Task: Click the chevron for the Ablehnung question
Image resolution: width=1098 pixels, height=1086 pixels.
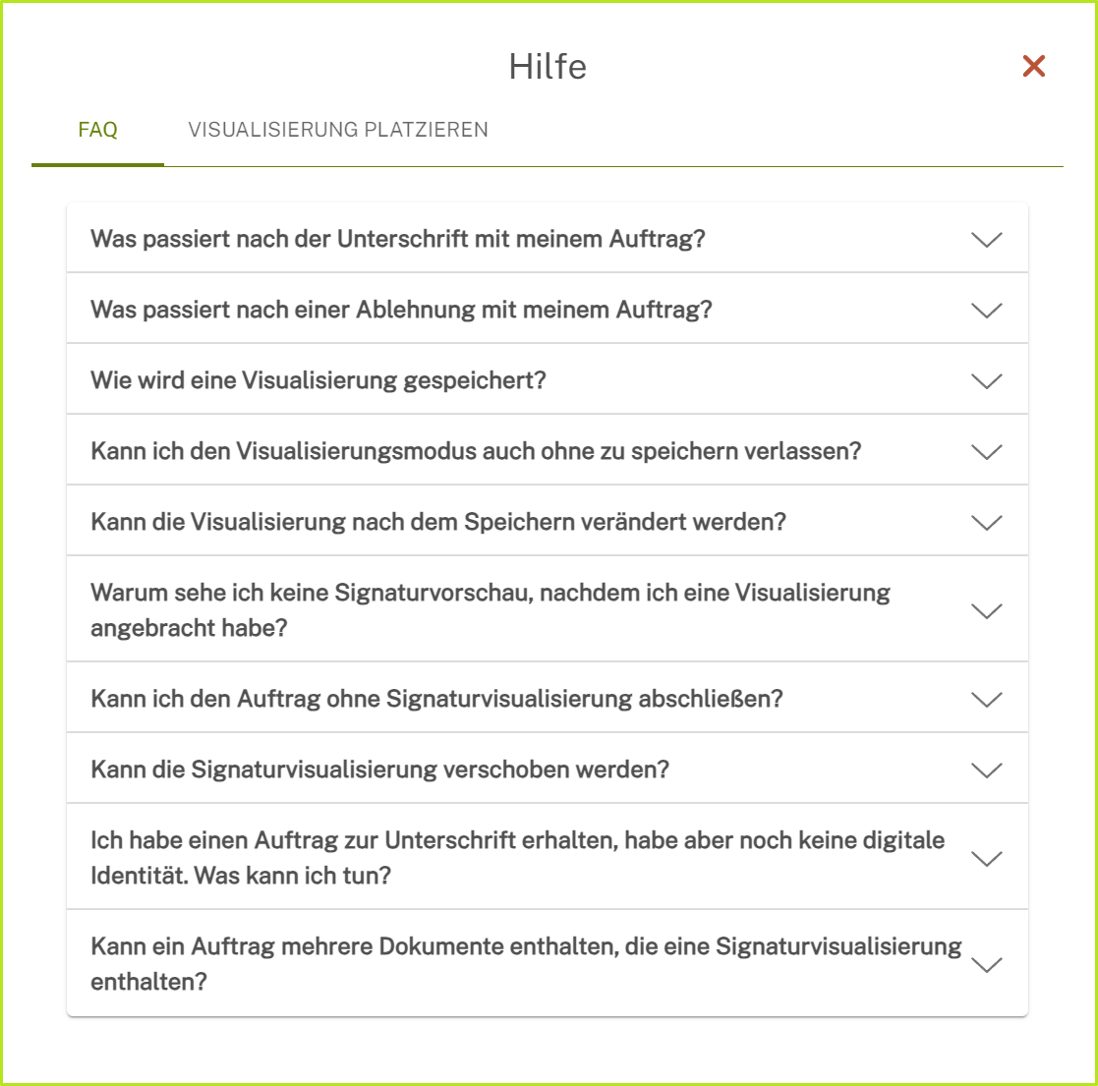Action: click(988, 309)
